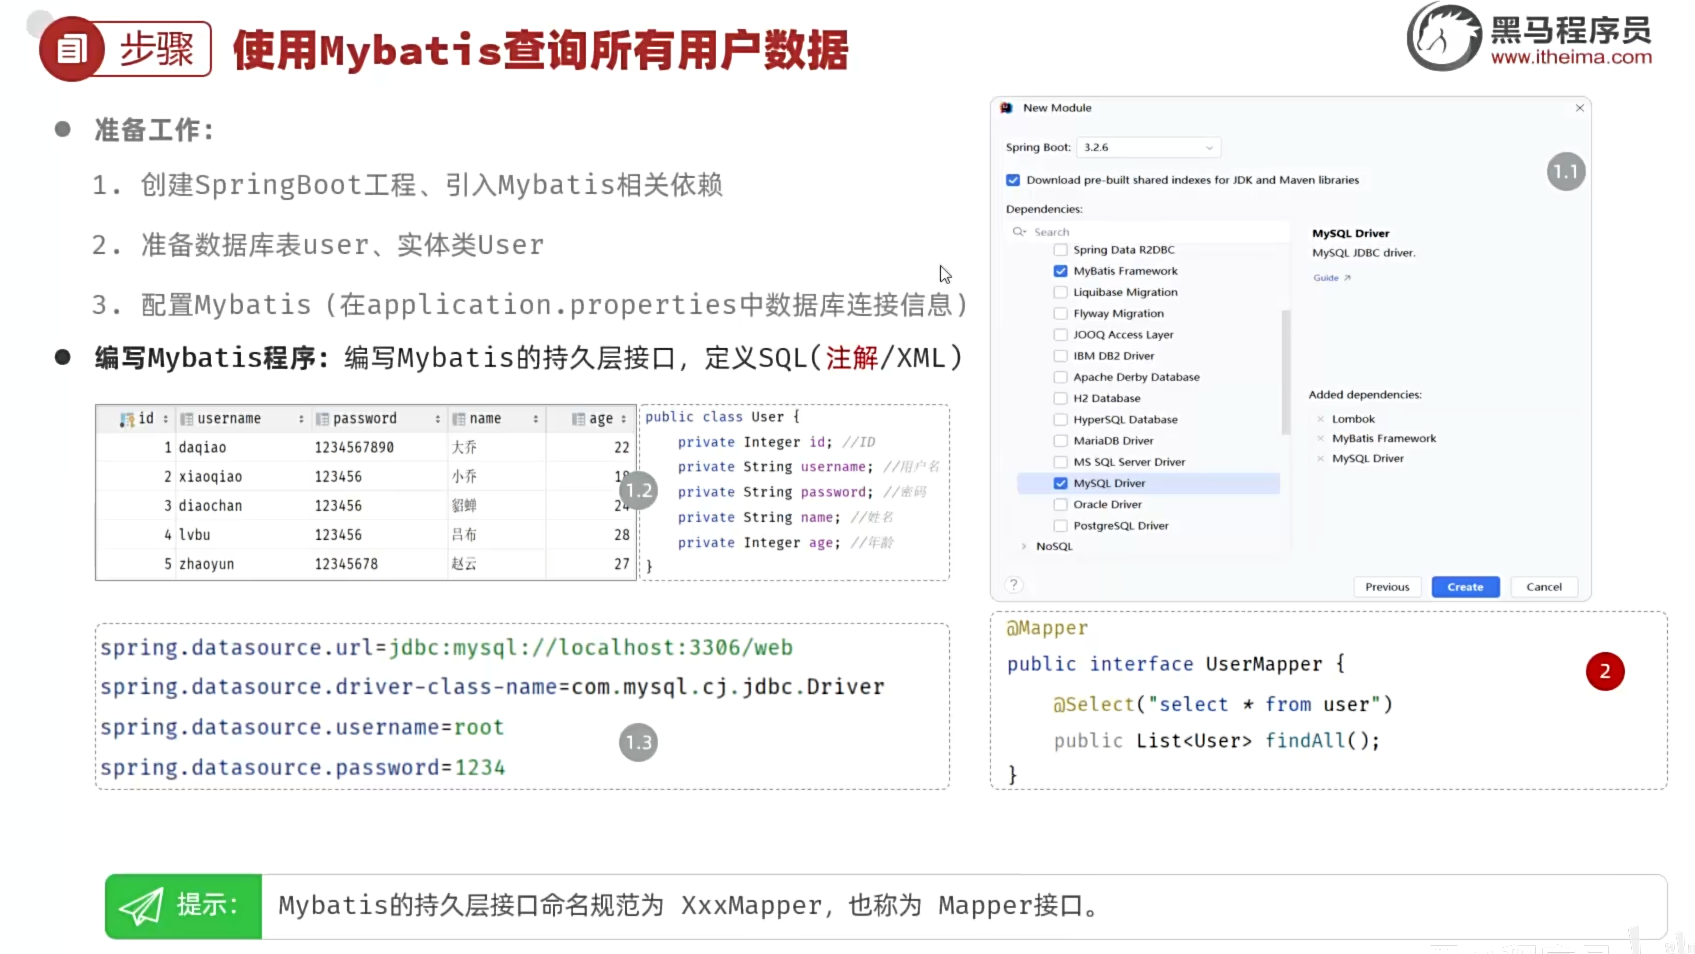Click the password column table icon
1695x954 pixels.
322,419
